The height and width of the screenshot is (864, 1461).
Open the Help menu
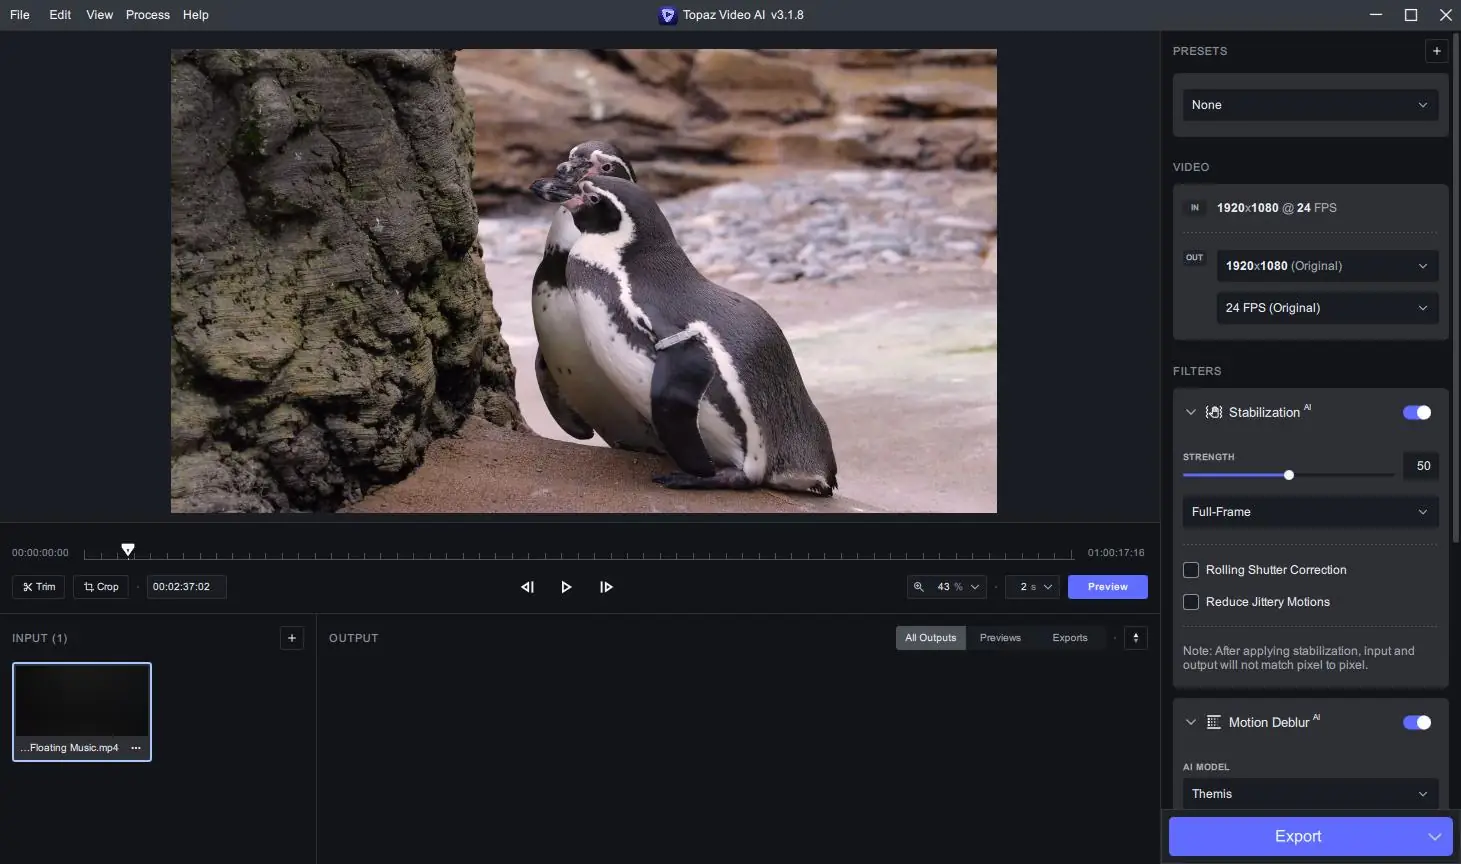(x=196, y=15)
